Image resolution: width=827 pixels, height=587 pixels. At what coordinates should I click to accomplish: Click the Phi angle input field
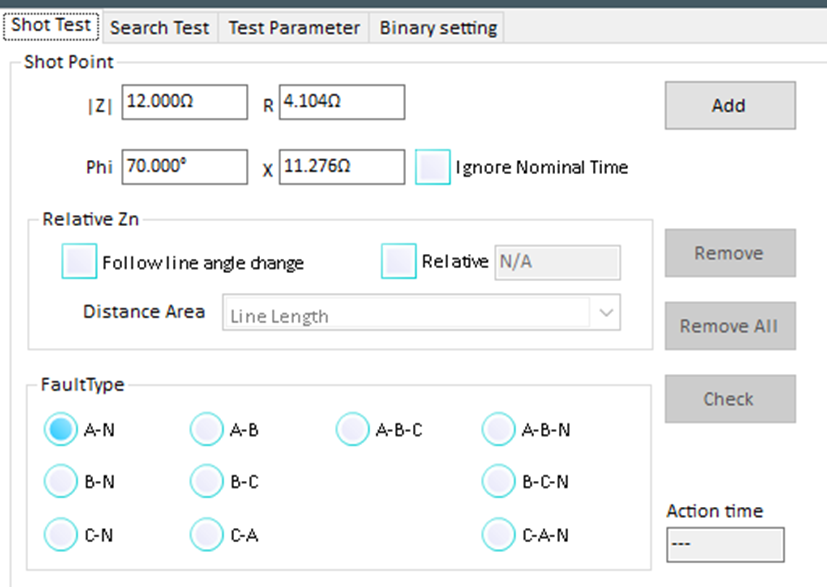[x=184, y=167]
